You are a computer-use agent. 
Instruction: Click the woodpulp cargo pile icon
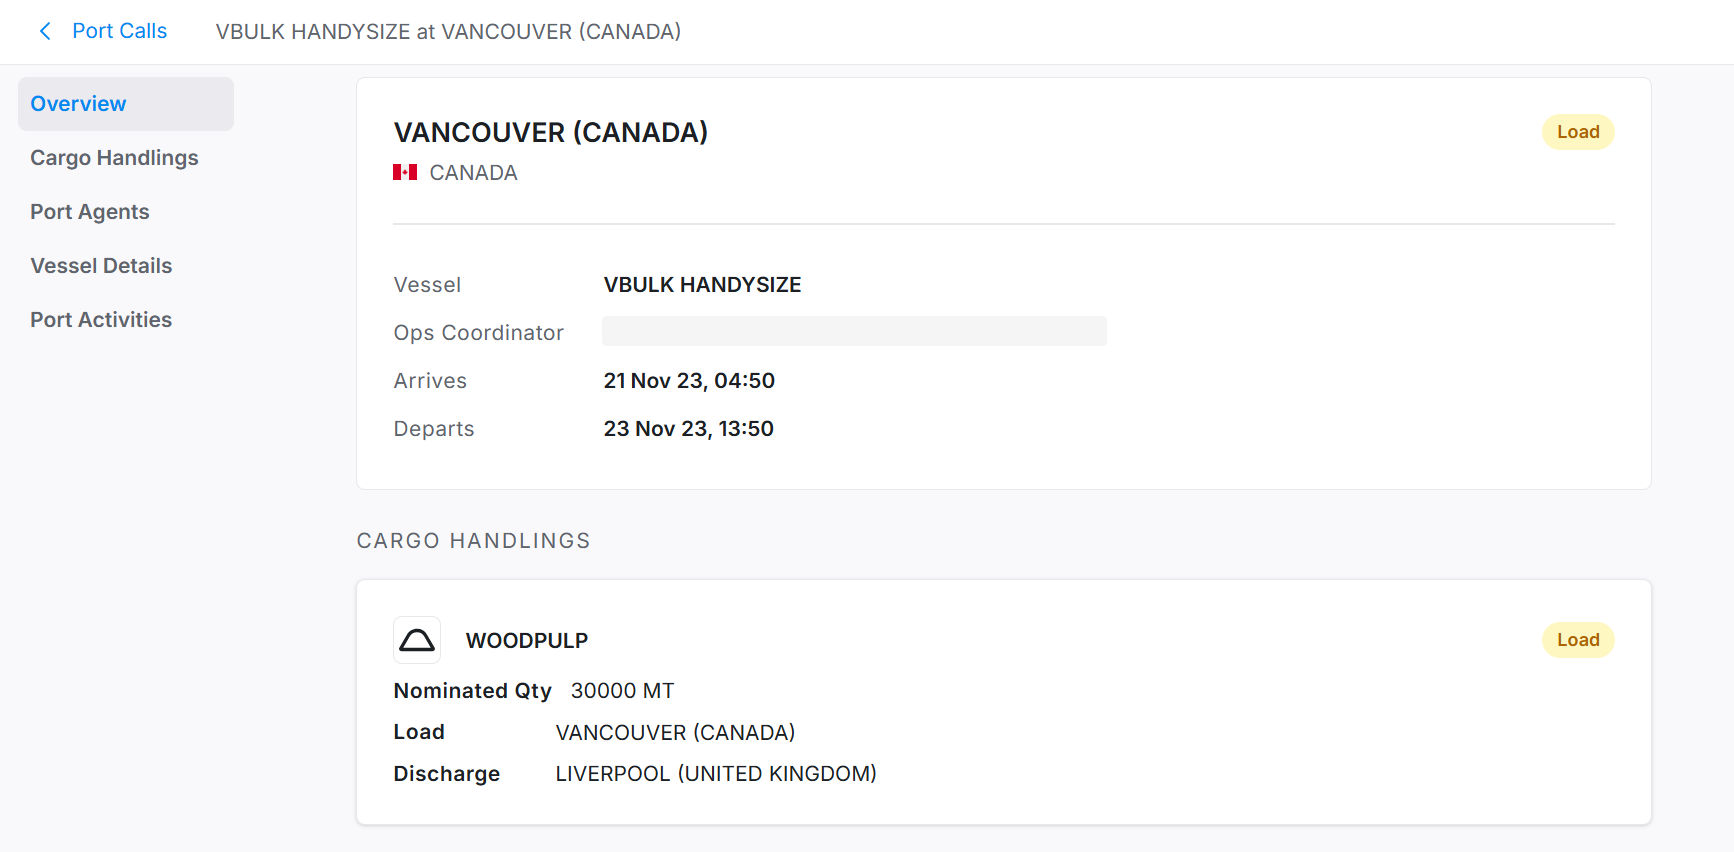(x=417, y=640)
